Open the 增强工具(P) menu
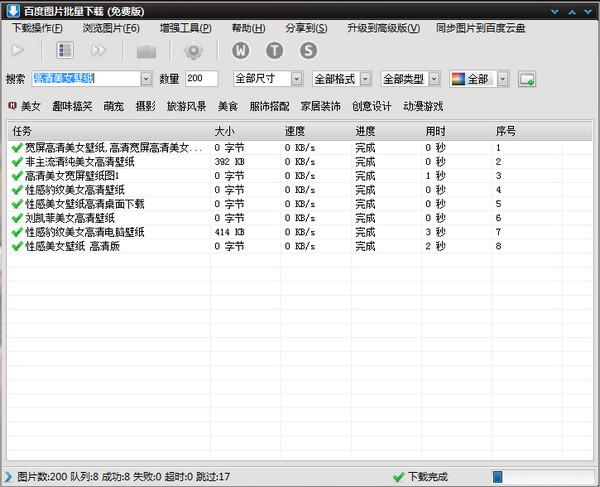The height and width of the screenshot is (487, 600). [x=186, y=28]
